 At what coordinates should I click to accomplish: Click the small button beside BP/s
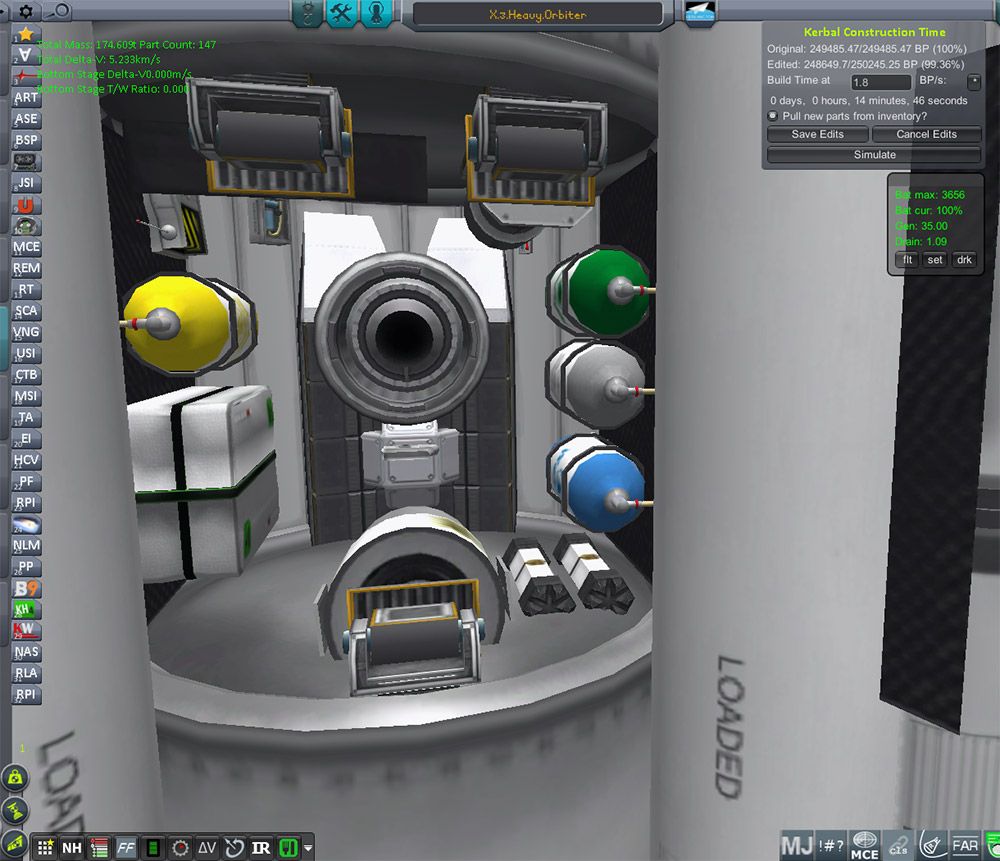tap(973, 82)
